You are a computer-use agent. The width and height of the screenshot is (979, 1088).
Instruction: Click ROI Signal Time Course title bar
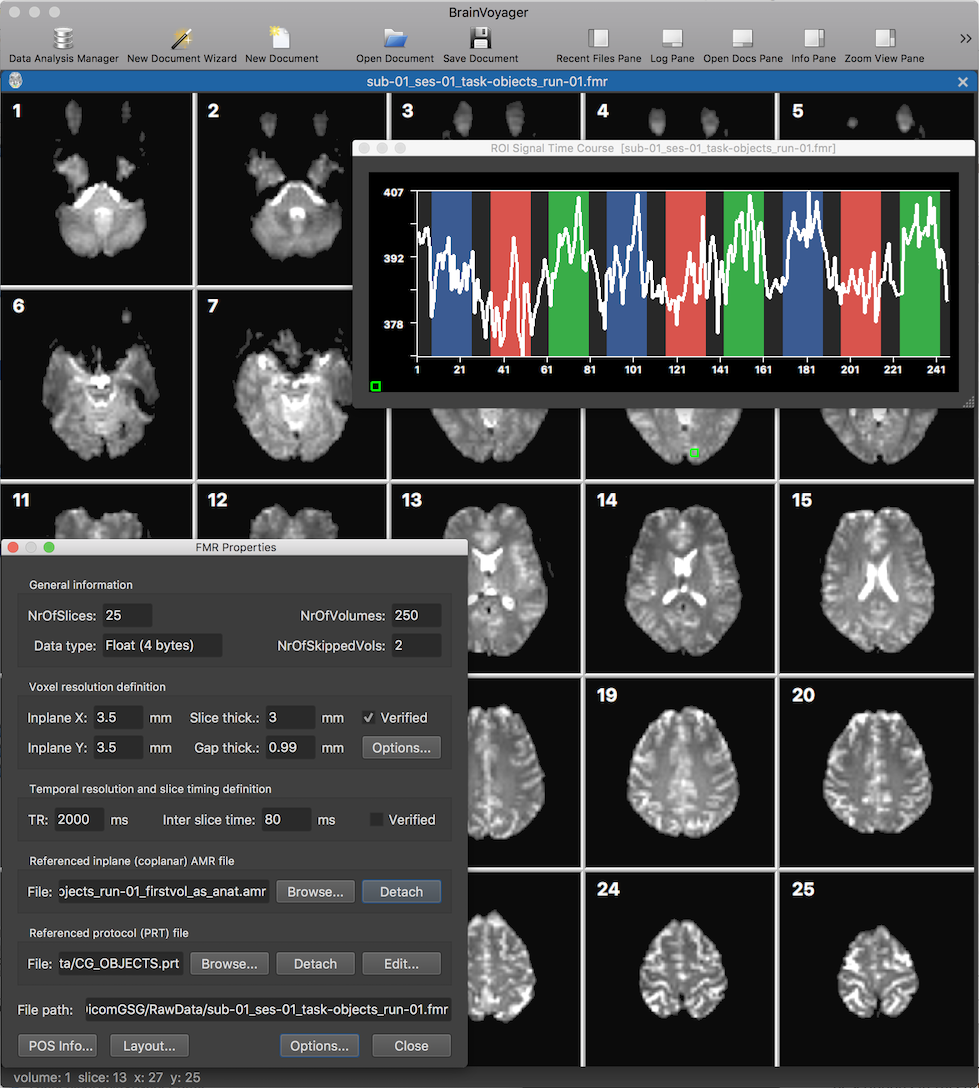click(663, 148)
